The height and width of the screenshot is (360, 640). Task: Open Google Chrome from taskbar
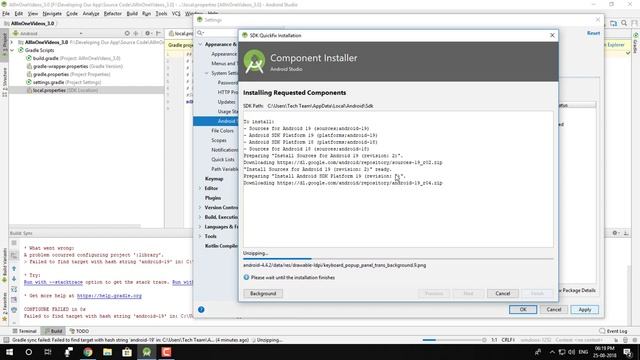[x=87, y=352]
